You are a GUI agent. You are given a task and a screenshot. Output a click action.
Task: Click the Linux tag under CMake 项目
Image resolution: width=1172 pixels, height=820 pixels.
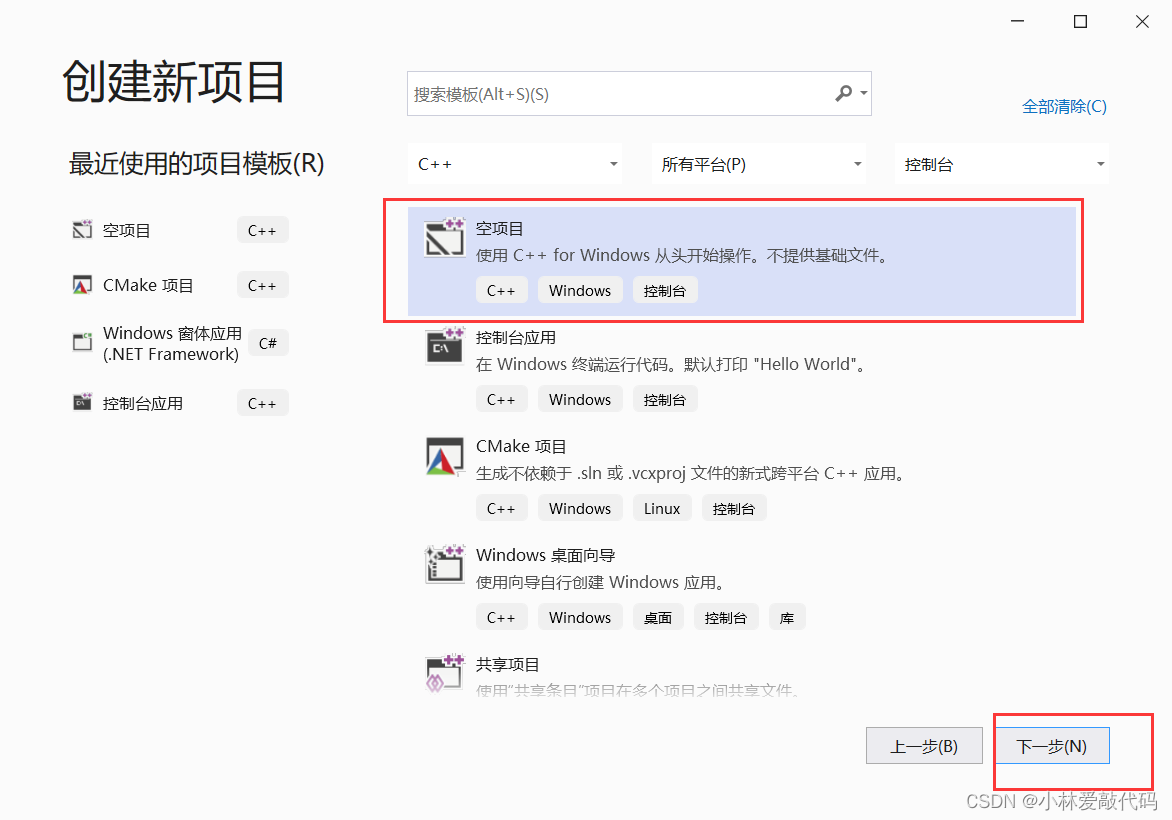point(662,509)
